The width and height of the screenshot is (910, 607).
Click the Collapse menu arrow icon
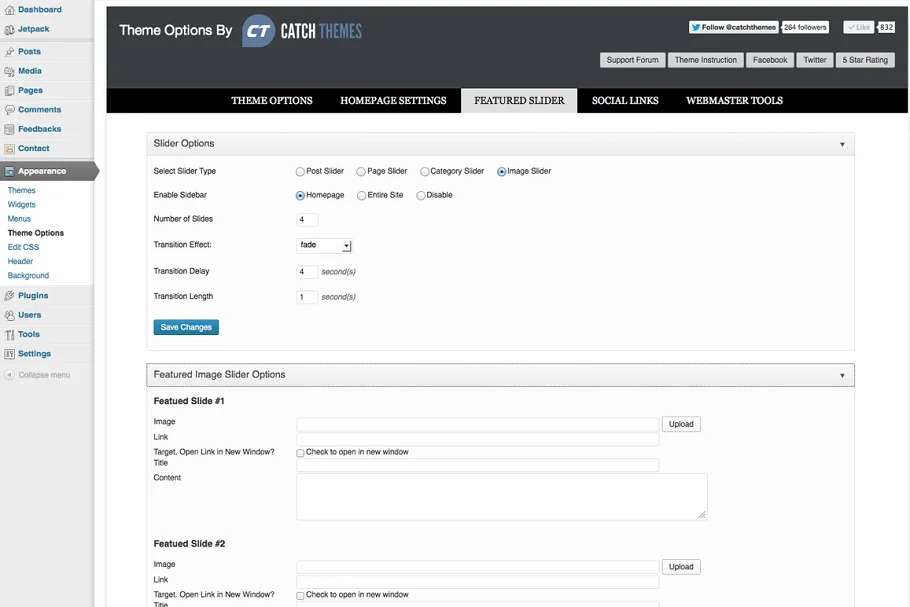[9, 375]
